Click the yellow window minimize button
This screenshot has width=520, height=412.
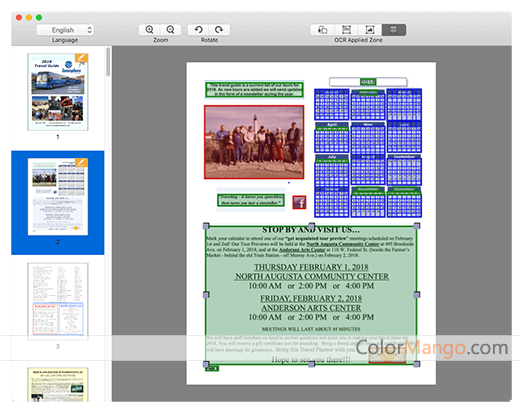click(29, 17)
